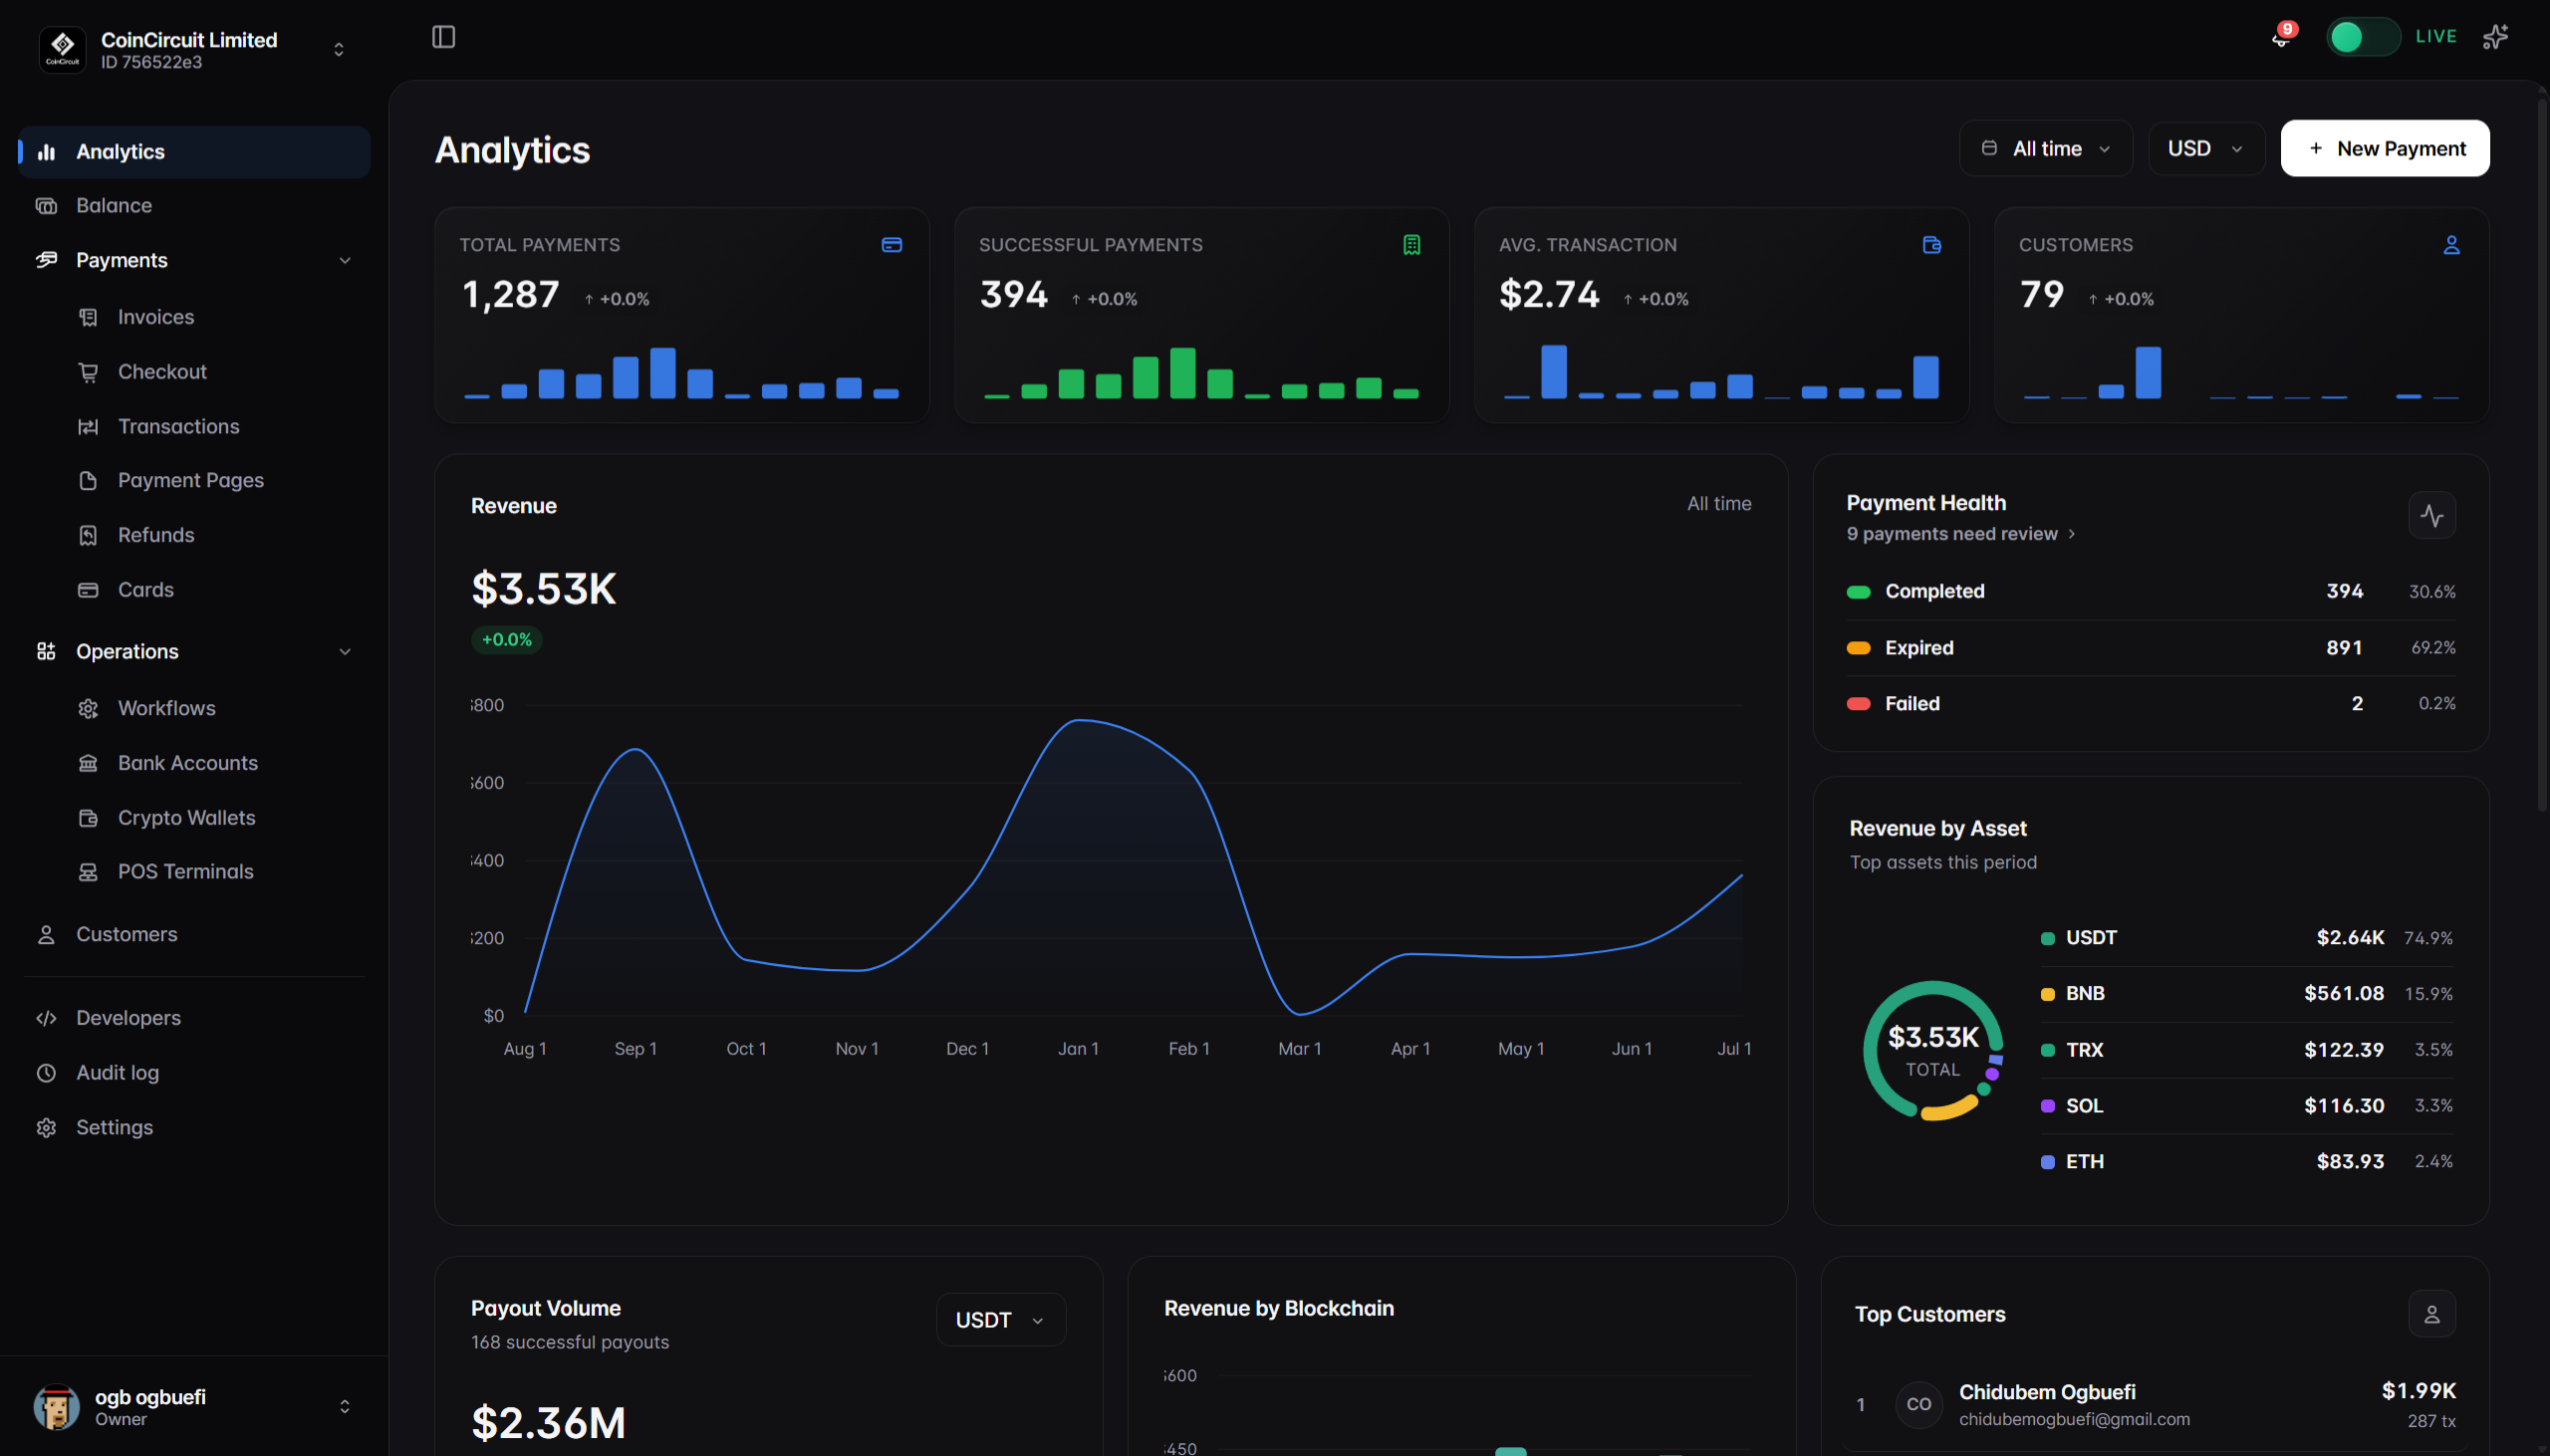
Task: Open Settings from the sidebar
Action: coord(194,1128)
